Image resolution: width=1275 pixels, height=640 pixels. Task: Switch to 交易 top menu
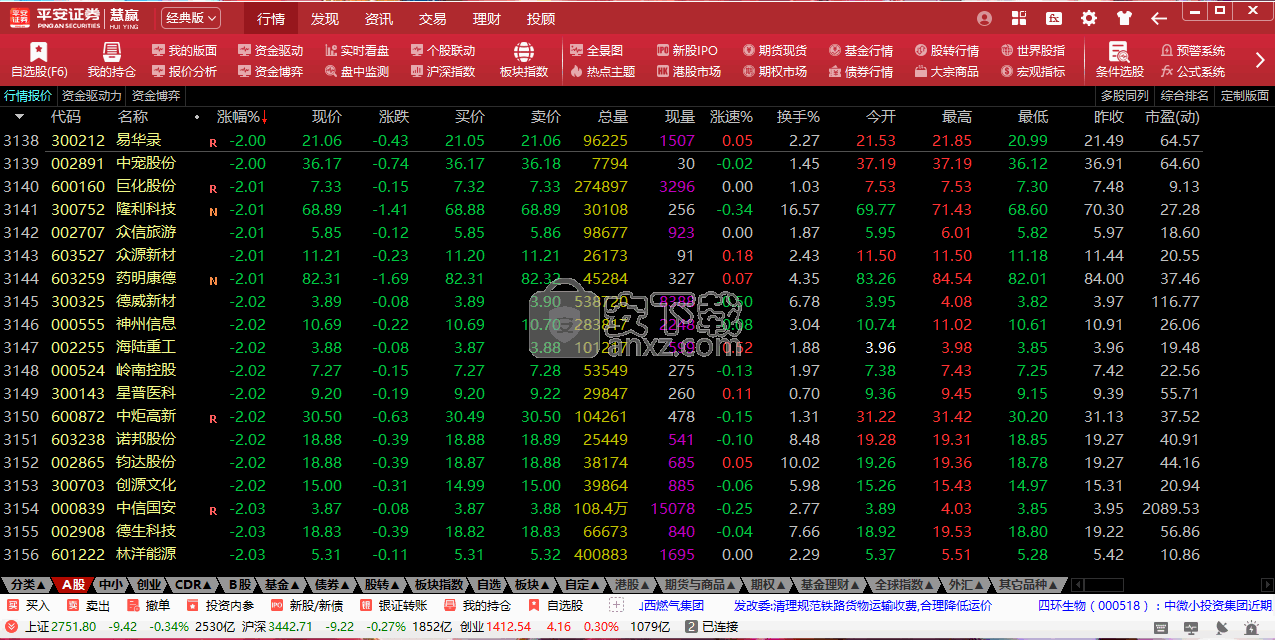[x=433, y=18]
